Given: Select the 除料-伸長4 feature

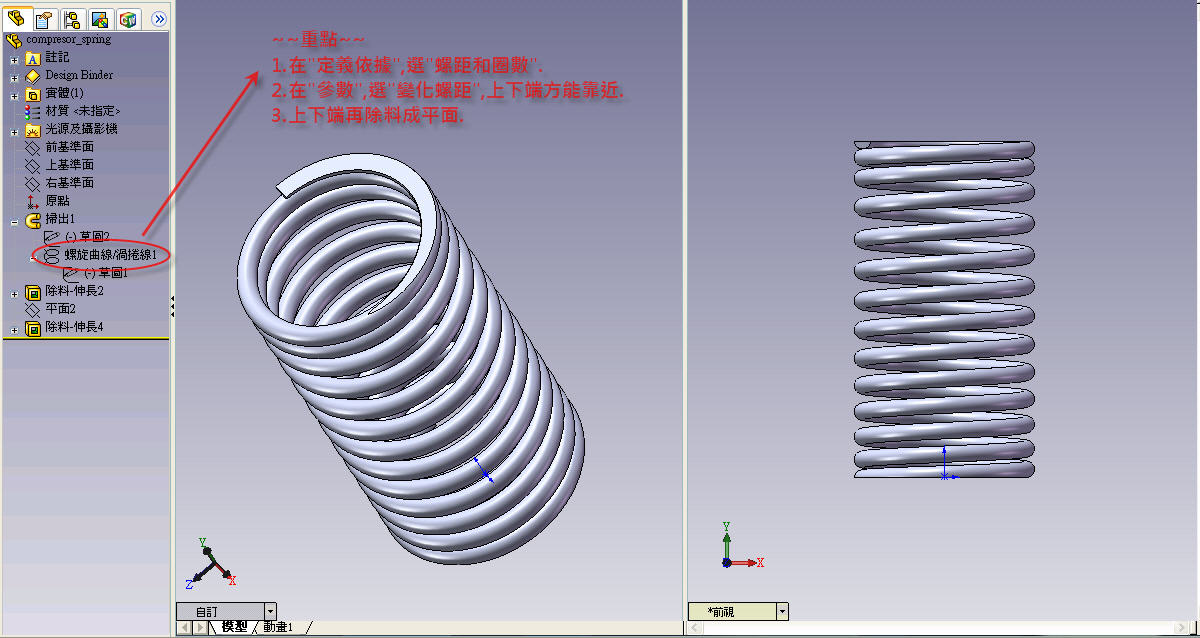Looking at the screenshot, I should pos(75,327).
